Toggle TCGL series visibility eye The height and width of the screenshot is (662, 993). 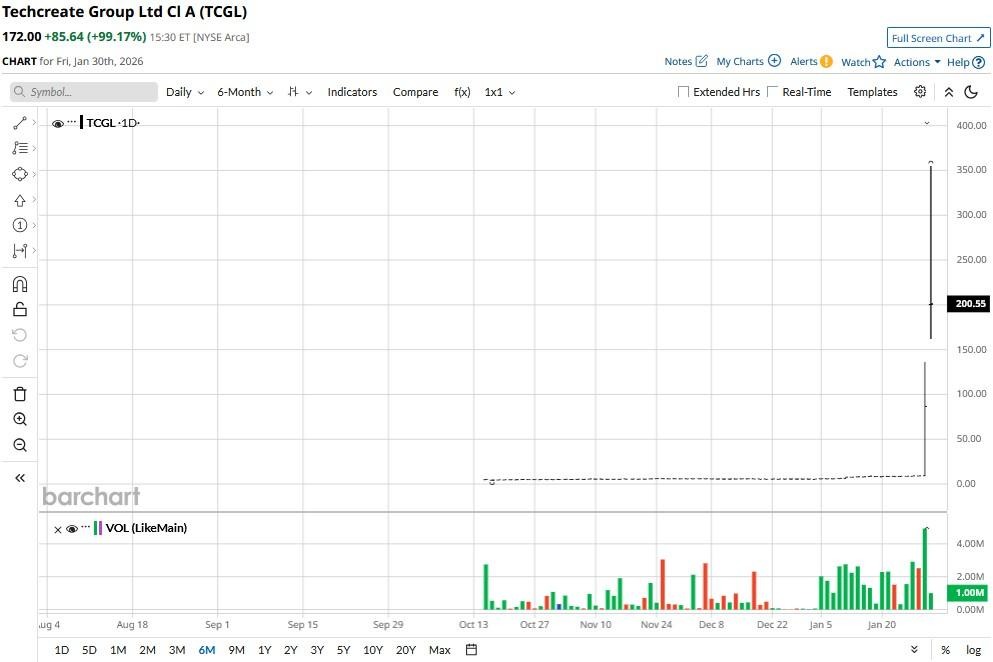click(58, 124)
